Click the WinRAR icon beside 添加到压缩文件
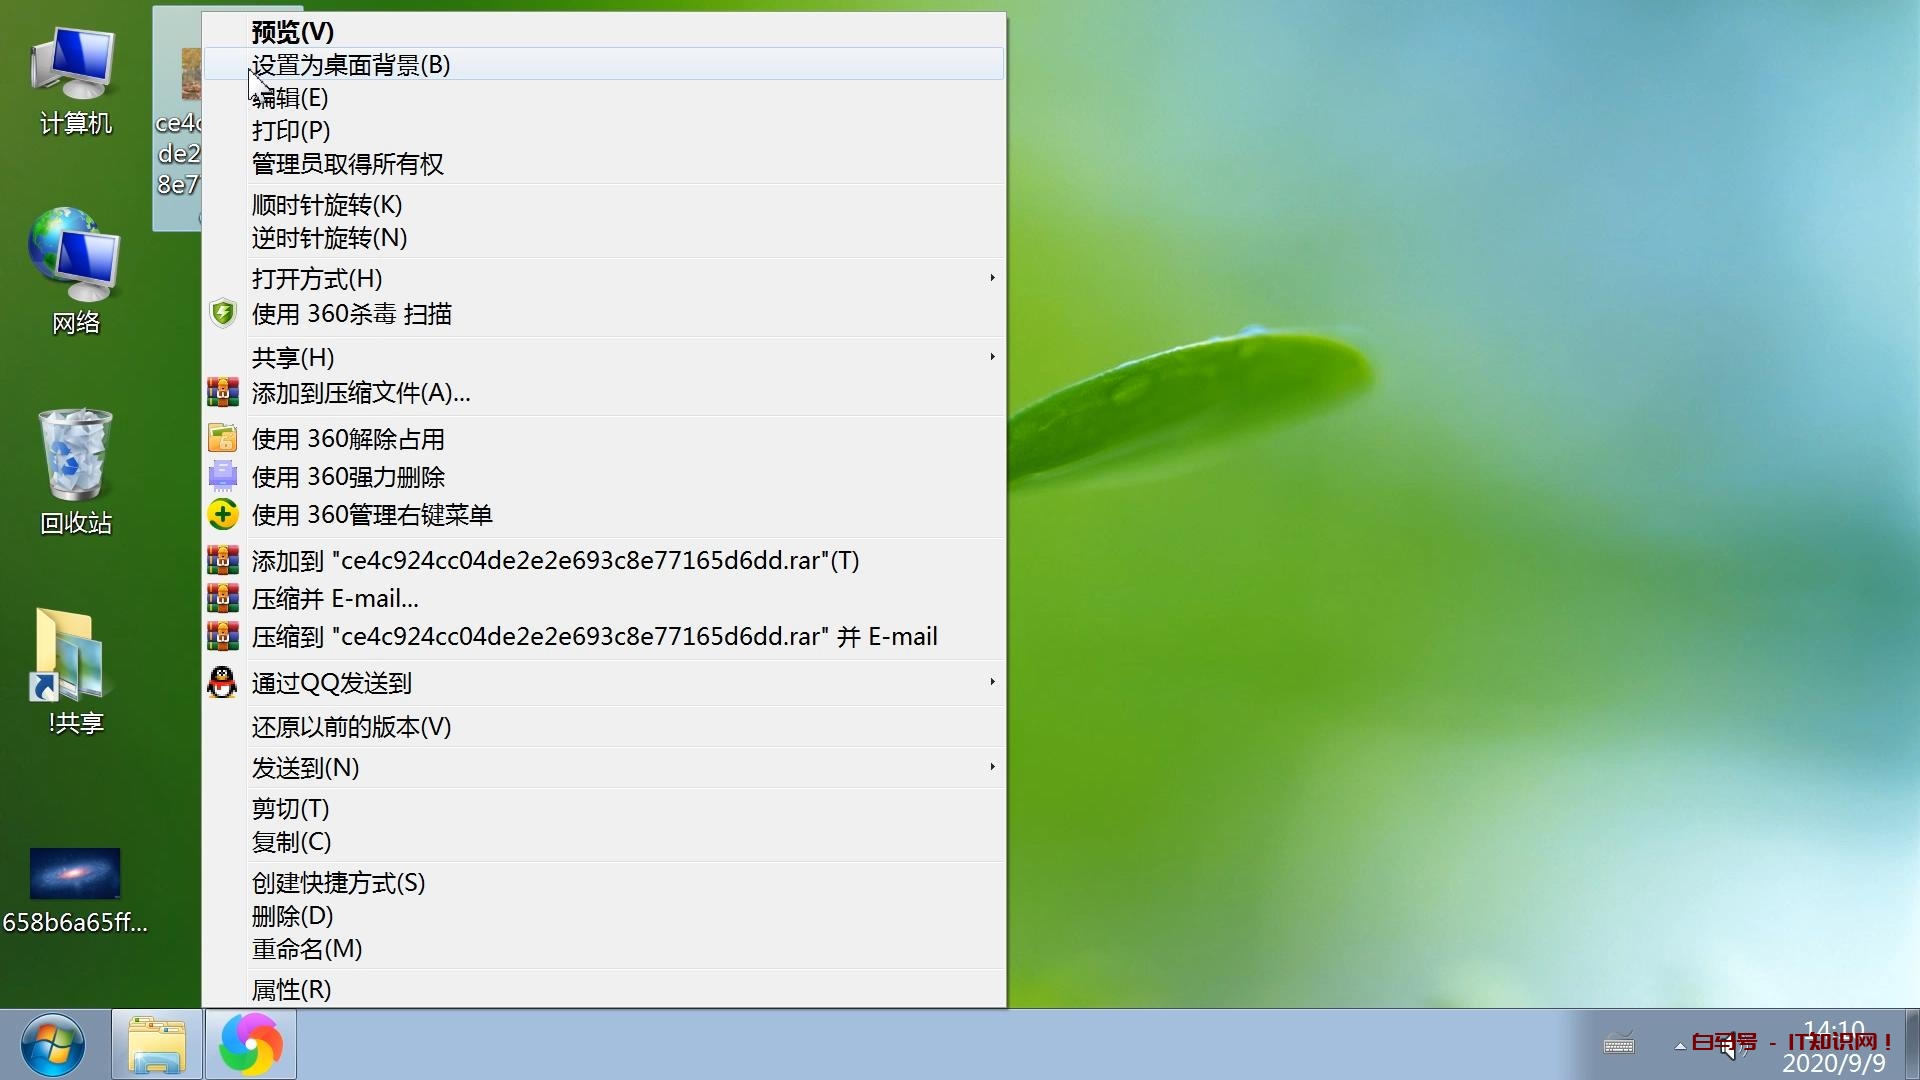Image resolution: width=1920 pixels, height=1080 pixels. (x=222, y=393)
